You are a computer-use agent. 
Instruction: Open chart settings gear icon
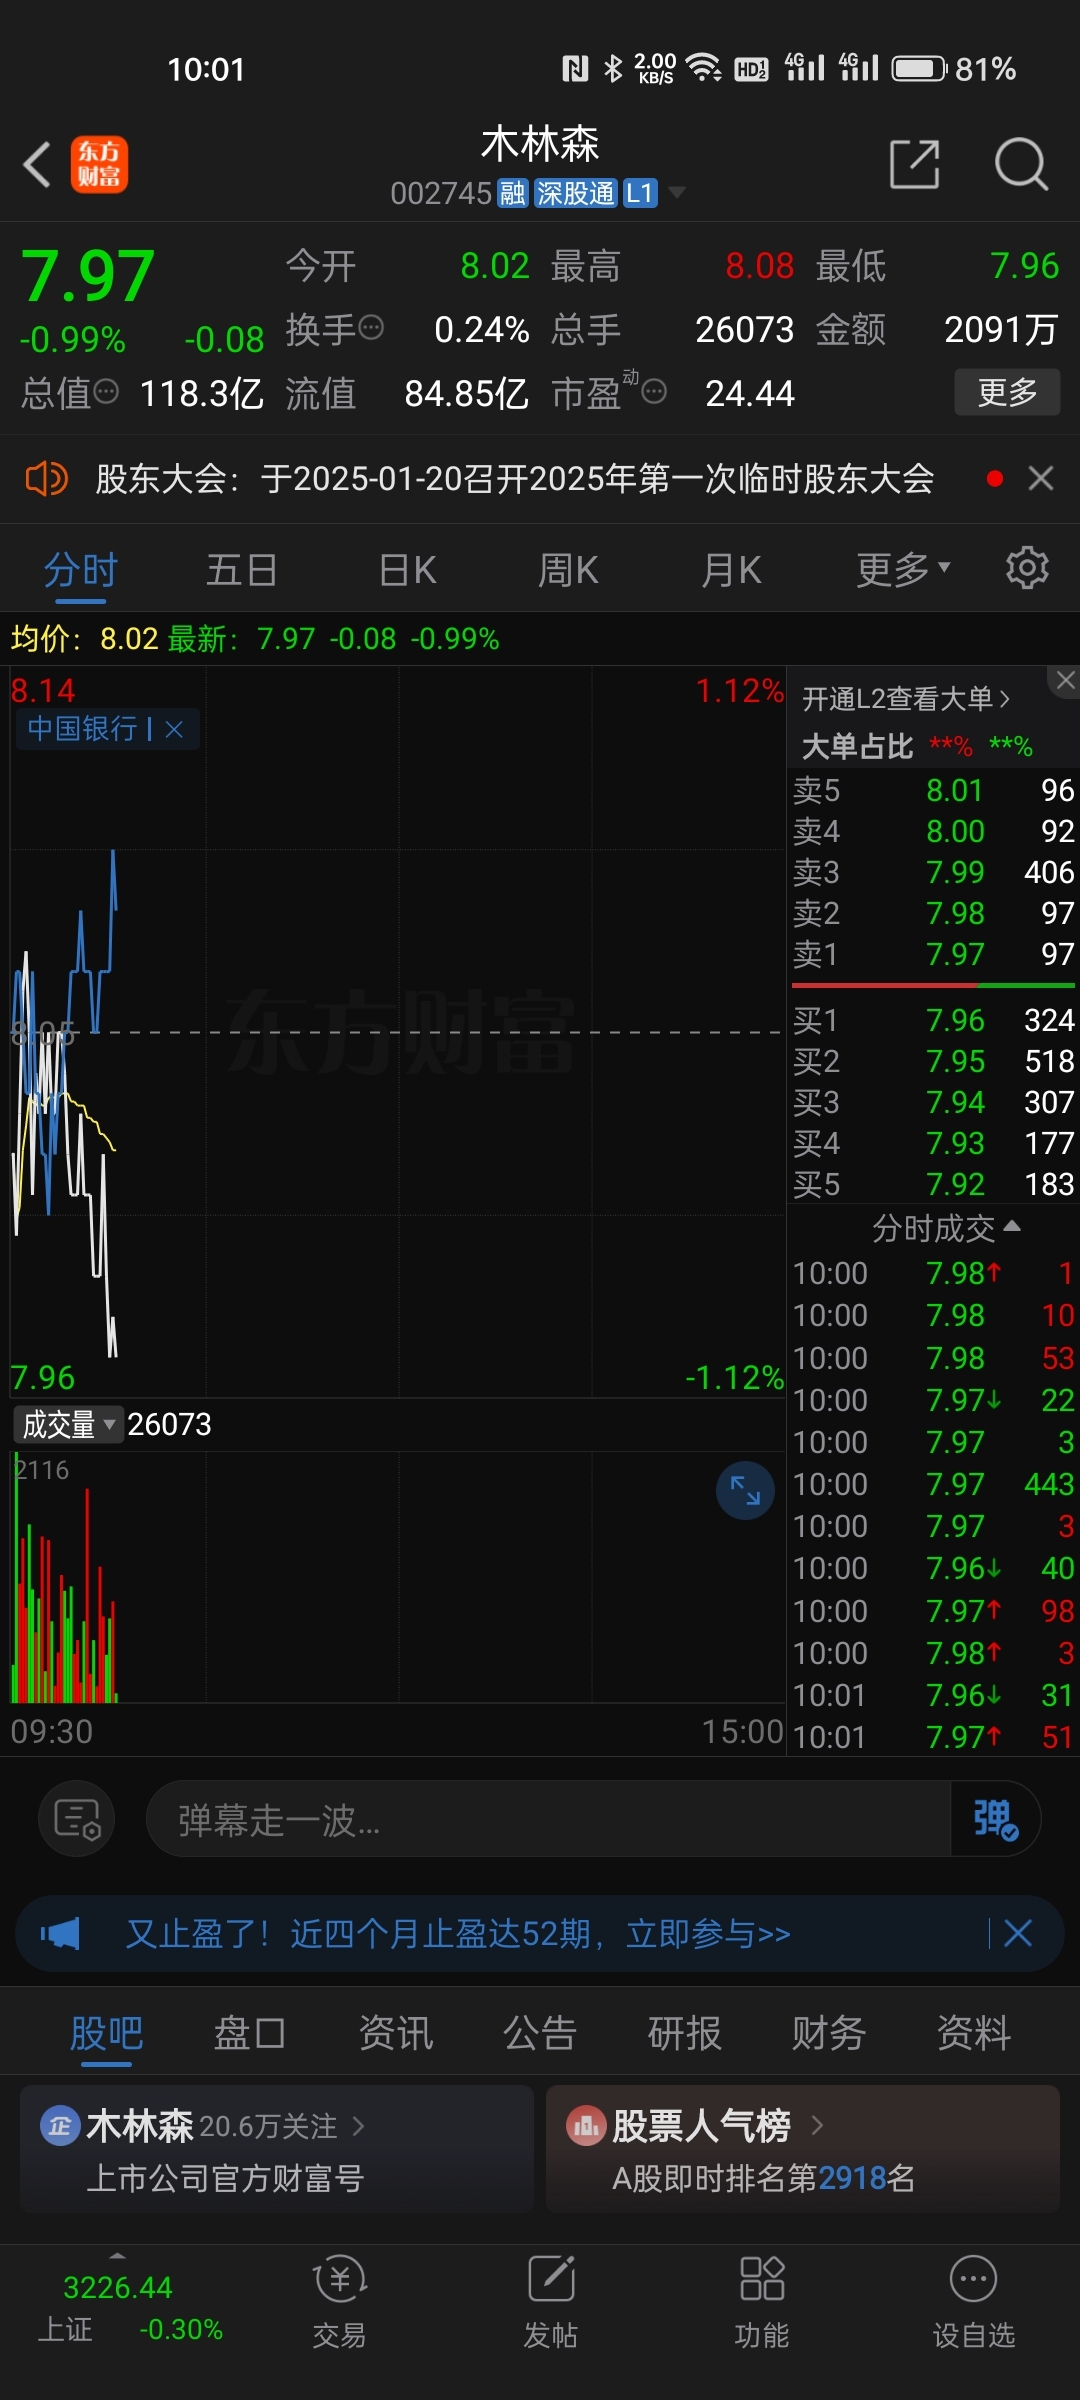[1027, 568]
